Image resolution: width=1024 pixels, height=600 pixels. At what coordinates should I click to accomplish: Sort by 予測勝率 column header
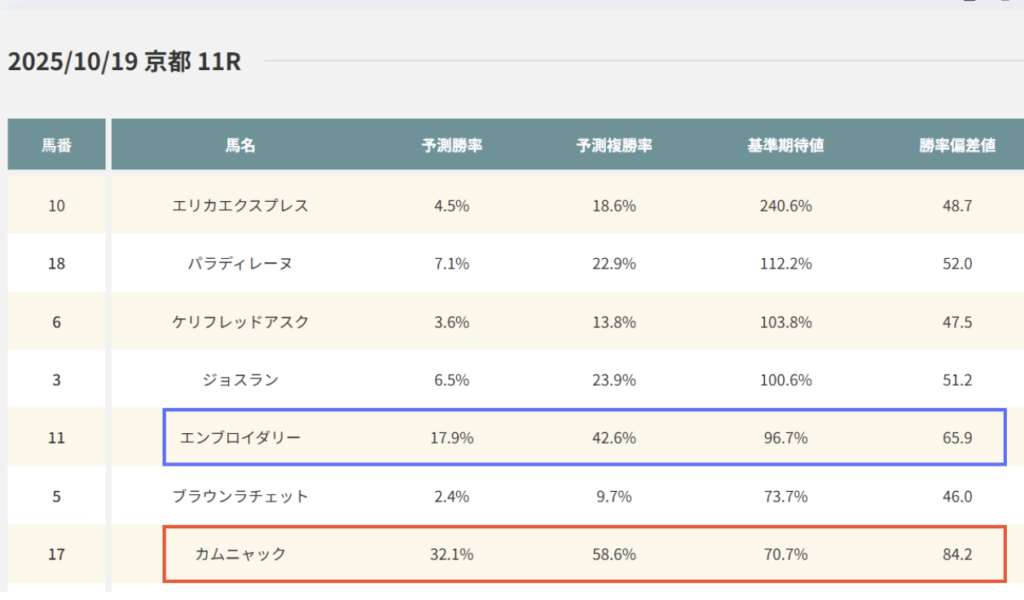click(452, 146)
